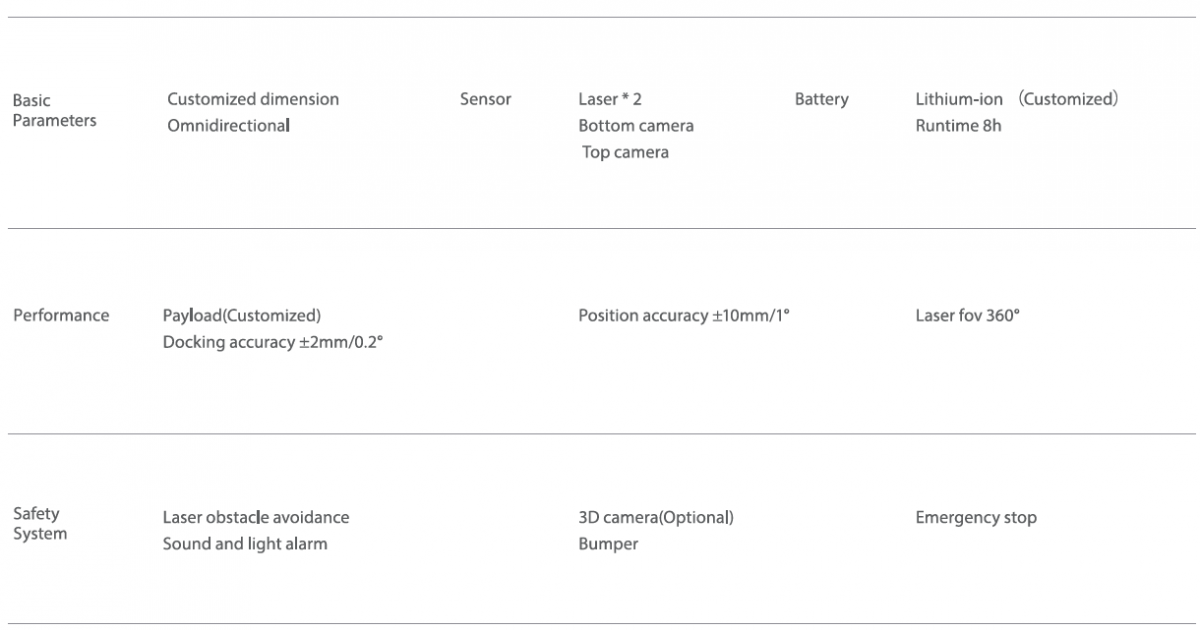Select the Payload(Customized) text
Screen dimensions: 1200x630
point(242,316)
